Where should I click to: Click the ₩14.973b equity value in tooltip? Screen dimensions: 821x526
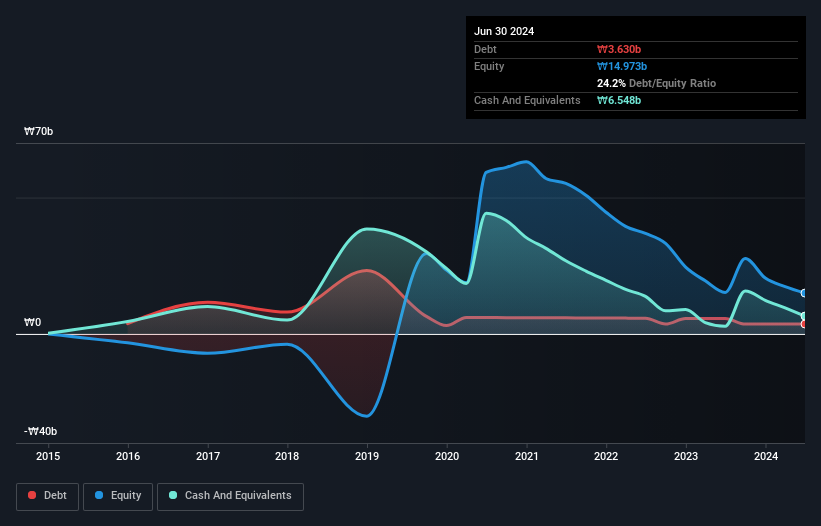click(x=622, y=66)
